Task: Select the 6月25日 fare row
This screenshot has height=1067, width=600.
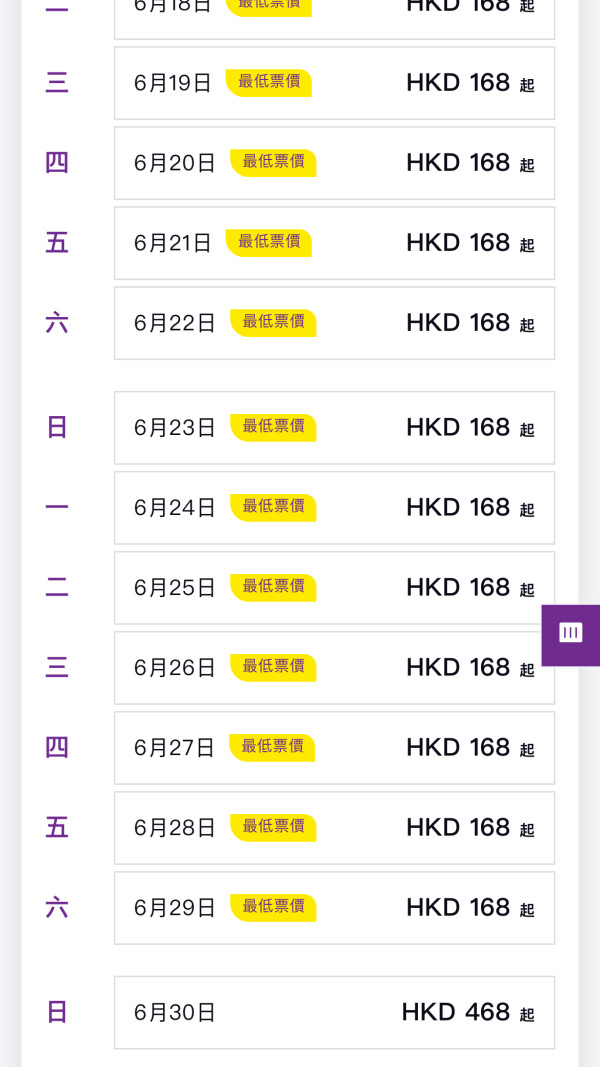Action: click(334, 588)
